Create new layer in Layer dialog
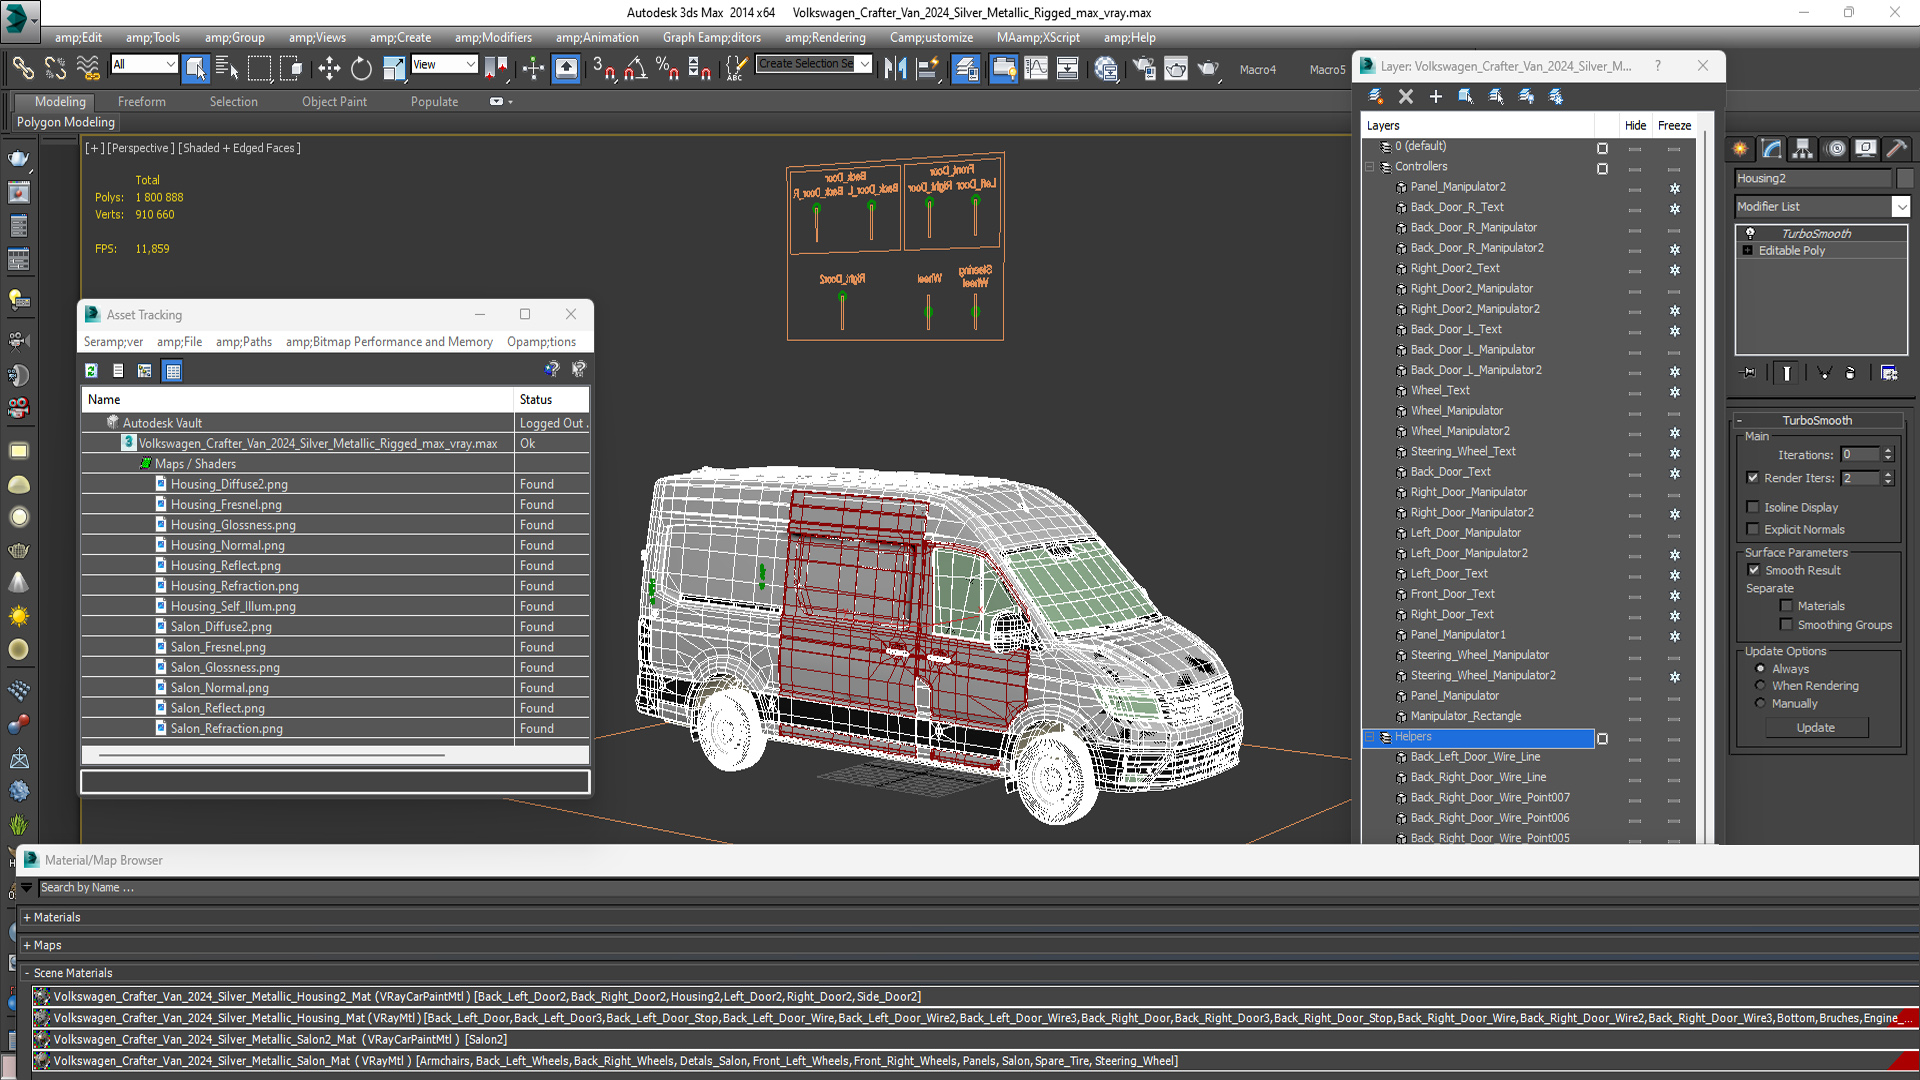 tap(1376, 96)
